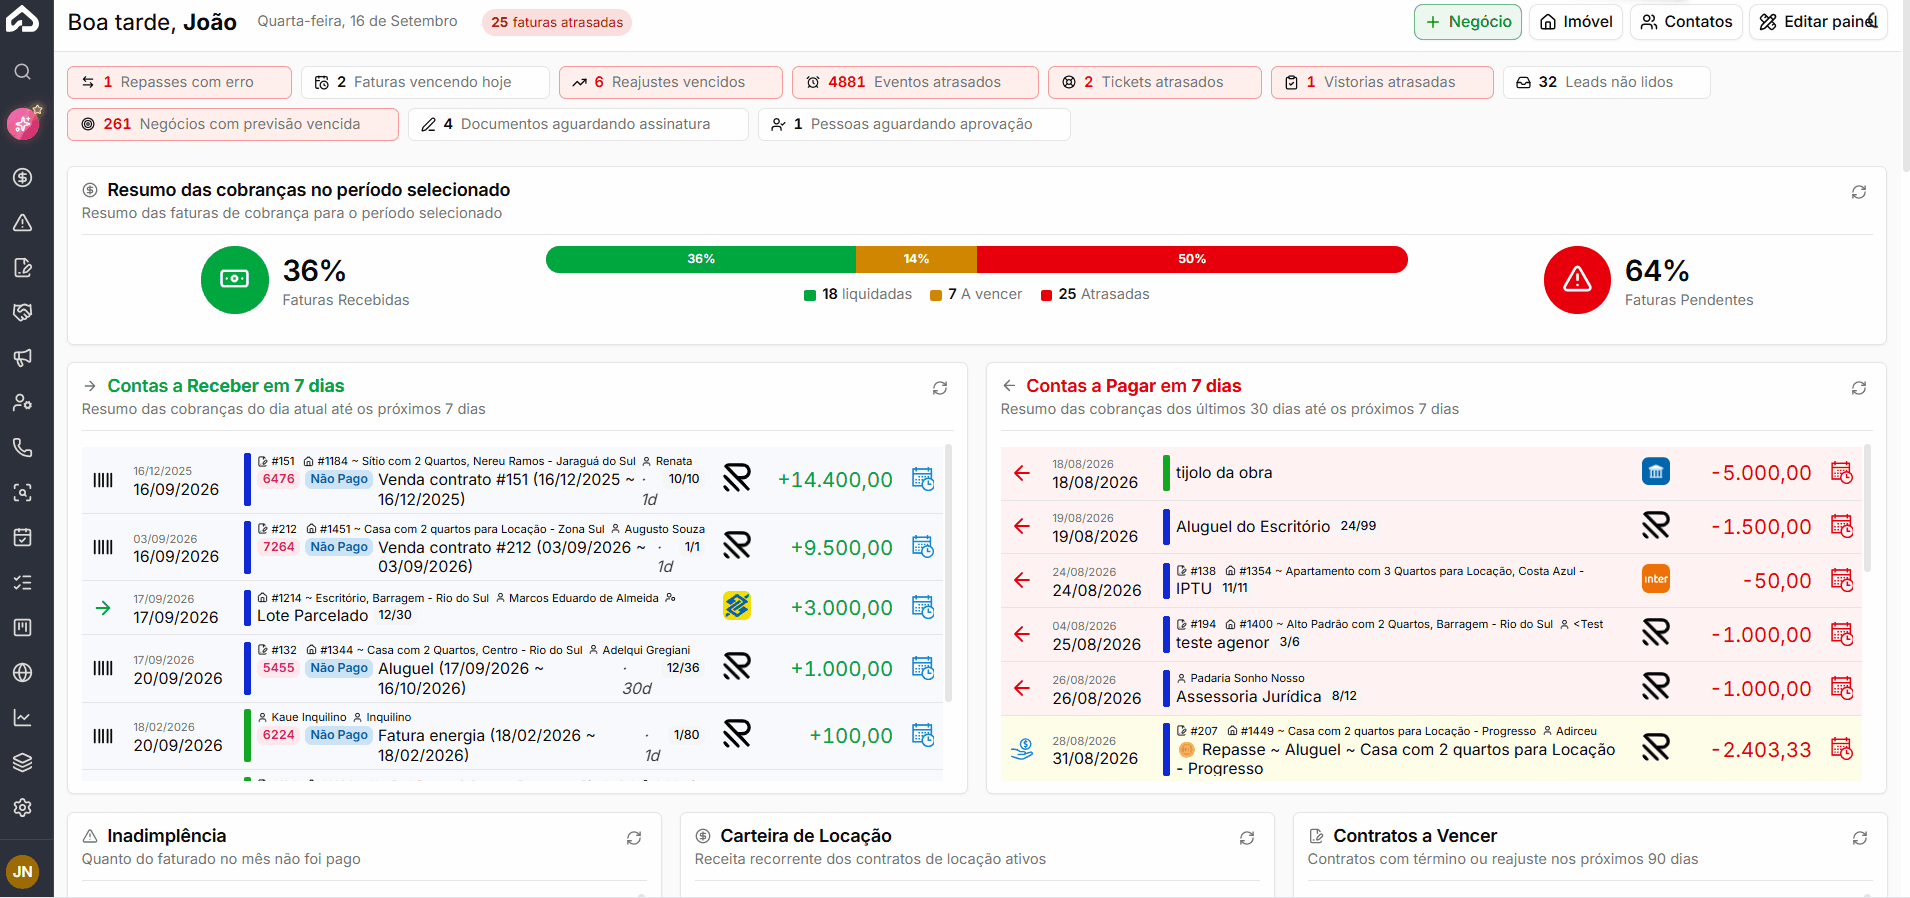The height and width of the screenshot is (898, 1910).
Task: Open the globe icon in the sidebar
Action: point(22,672)
